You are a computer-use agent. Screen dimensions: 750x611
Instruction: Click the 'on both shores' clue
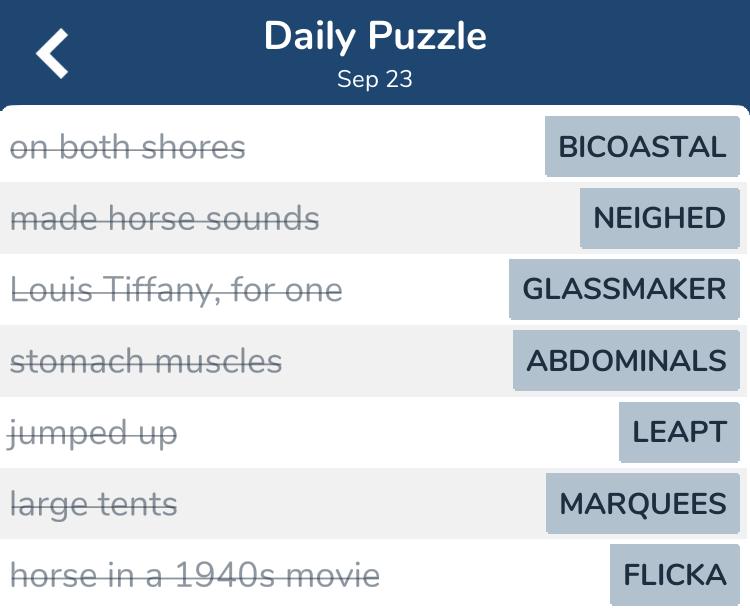click(x=128, y=147)
